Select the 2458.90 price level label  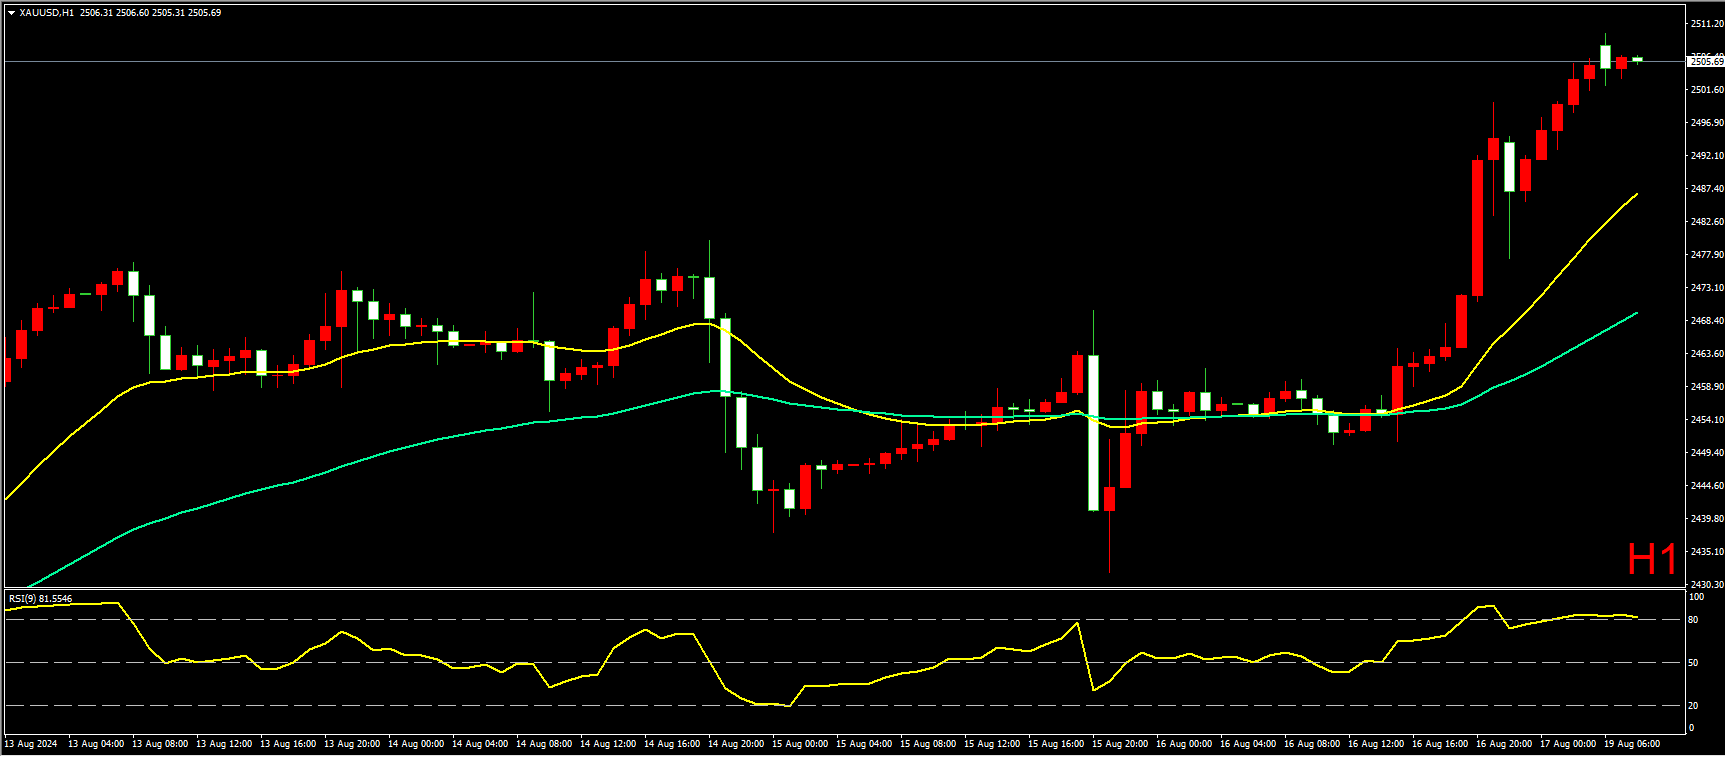(1707, 387)
